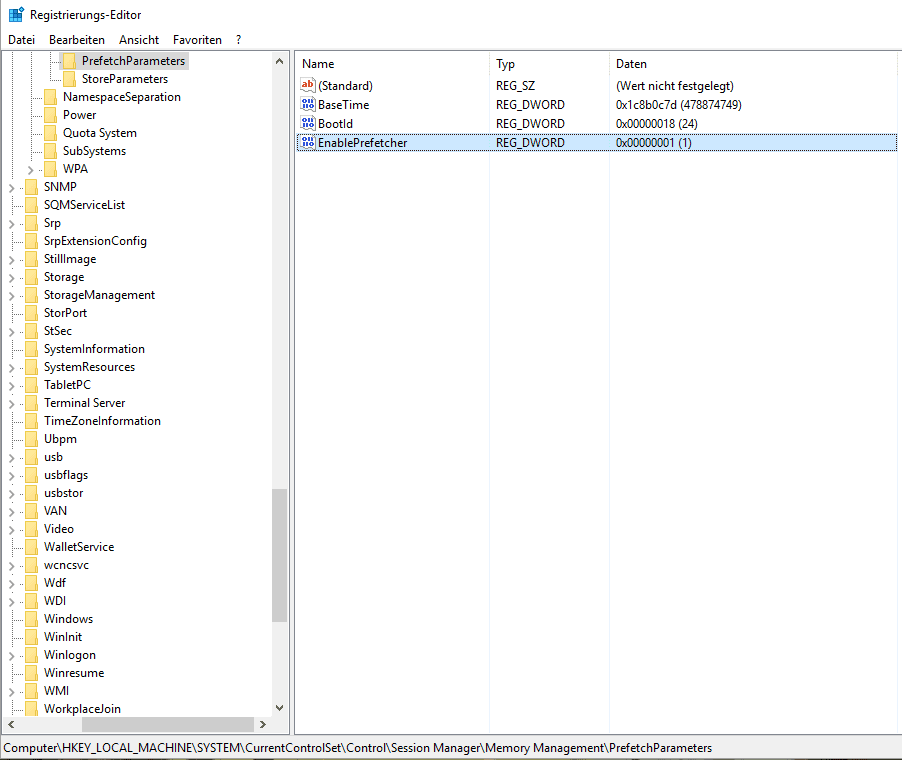The width and height of the screenshot is (902, 760).
Task: Click tree vertical scrollbar down arrow
Action: tap(280, 708)
